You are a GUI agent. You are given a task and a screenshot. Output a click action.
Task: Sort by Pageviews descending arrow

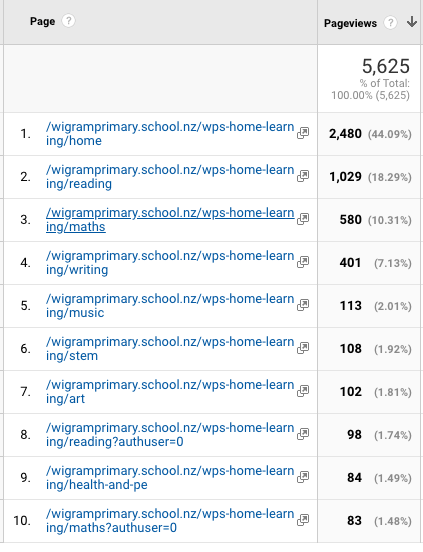click(x=412, y=22)
